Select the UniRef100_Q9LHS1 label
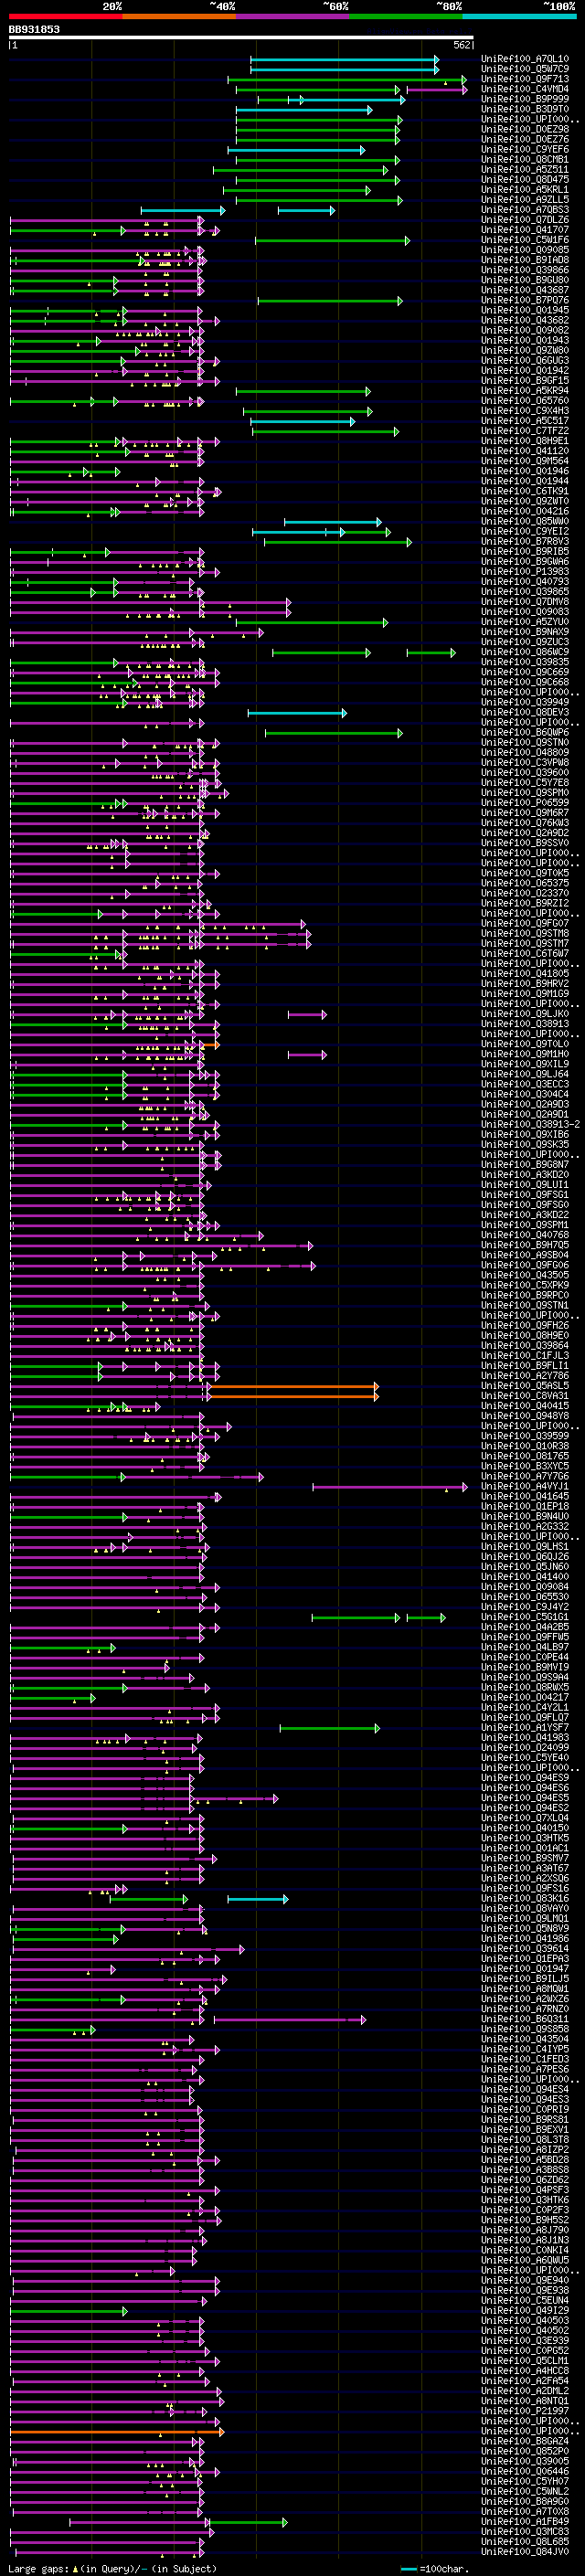 [525, 1546]
